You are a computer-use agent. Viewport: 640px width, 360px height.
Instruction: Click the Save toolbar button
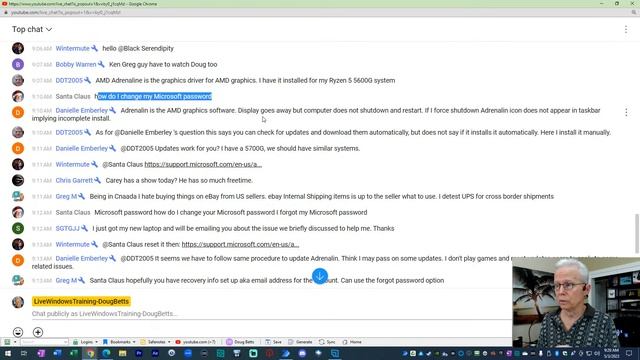(273, 342)
